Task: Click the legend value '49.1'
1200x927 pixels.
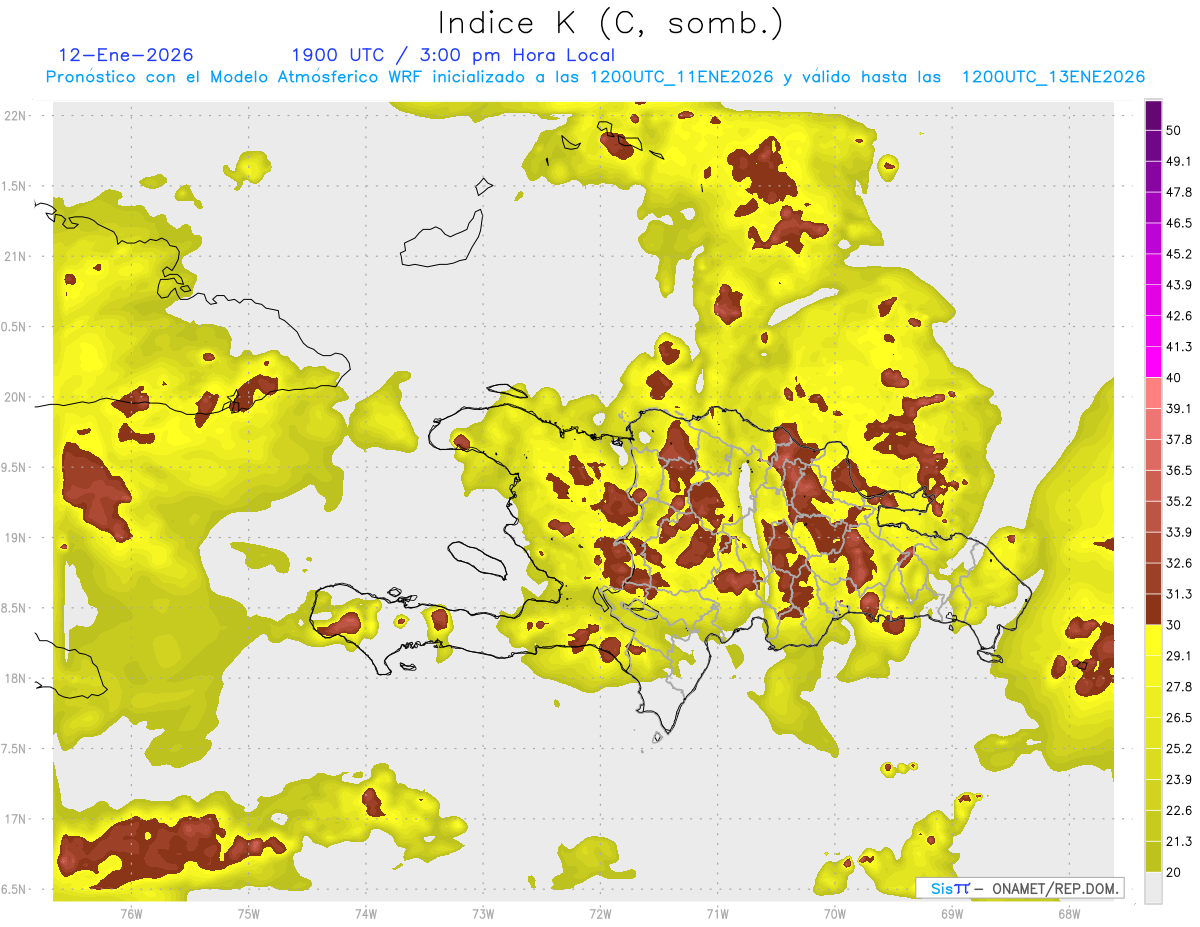Action: [x=1179, y=161]
